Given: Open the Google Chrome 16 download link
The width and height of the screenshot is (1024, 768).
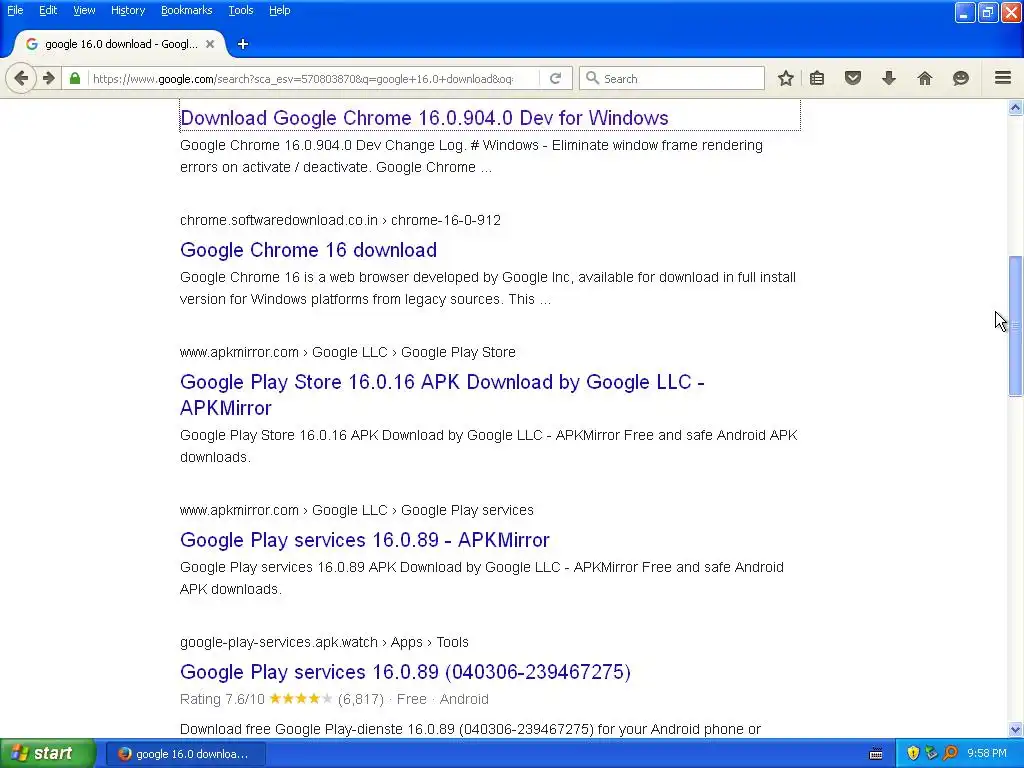Looking at the screenshot, I should (x=308, y=249).
